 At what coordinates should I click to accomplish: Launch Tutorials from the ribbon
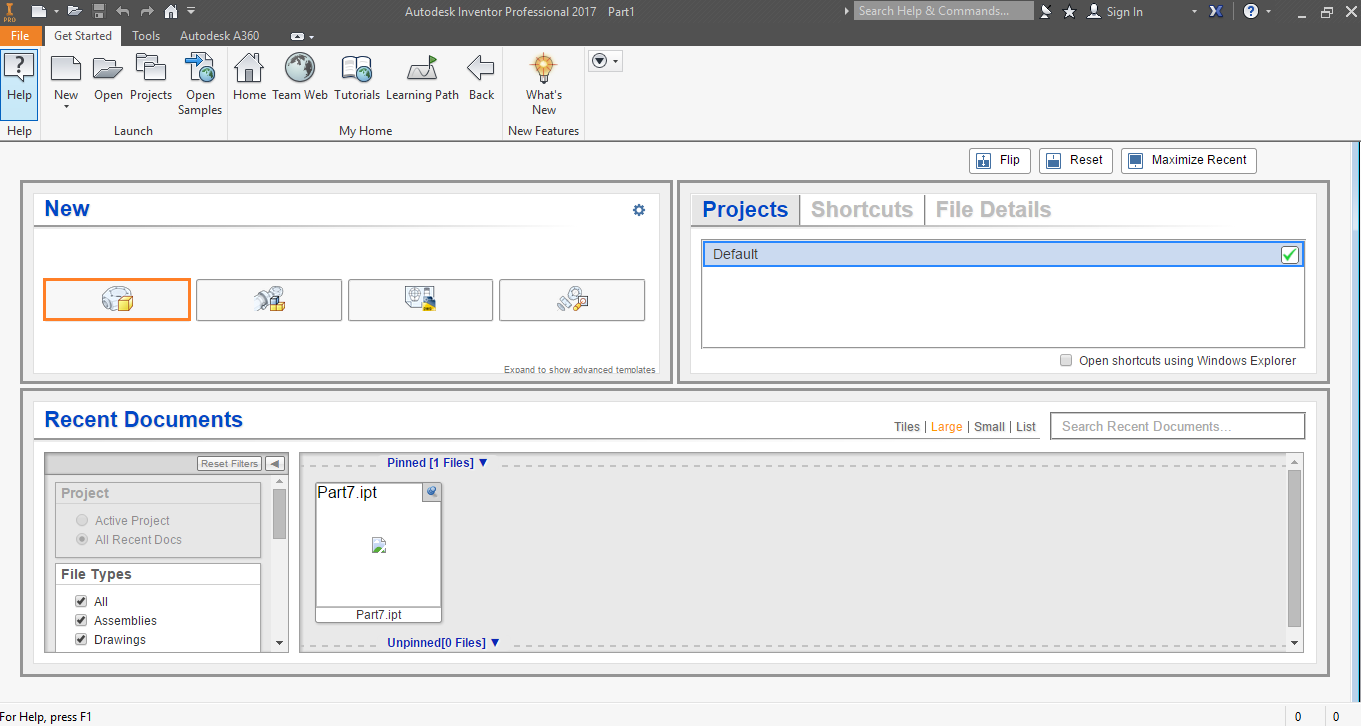point(357,78)
